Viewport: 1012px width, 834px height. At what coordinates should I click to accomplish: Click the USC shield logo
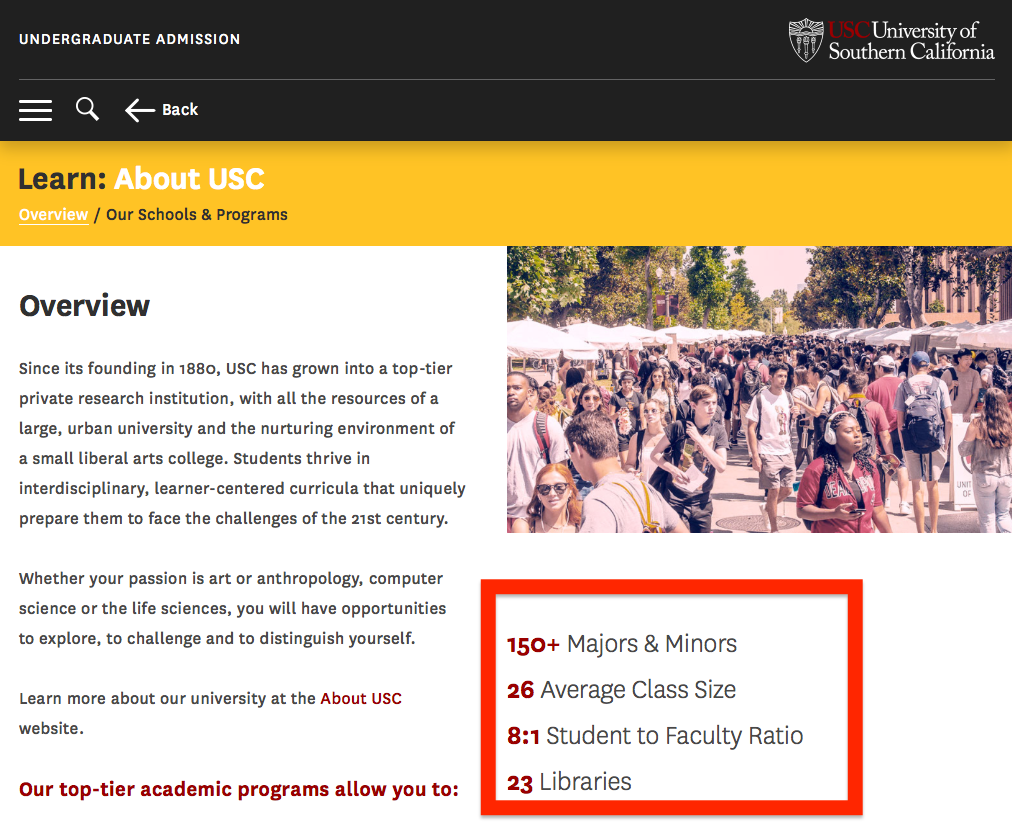pyautogui.click(x=806, y=40)
